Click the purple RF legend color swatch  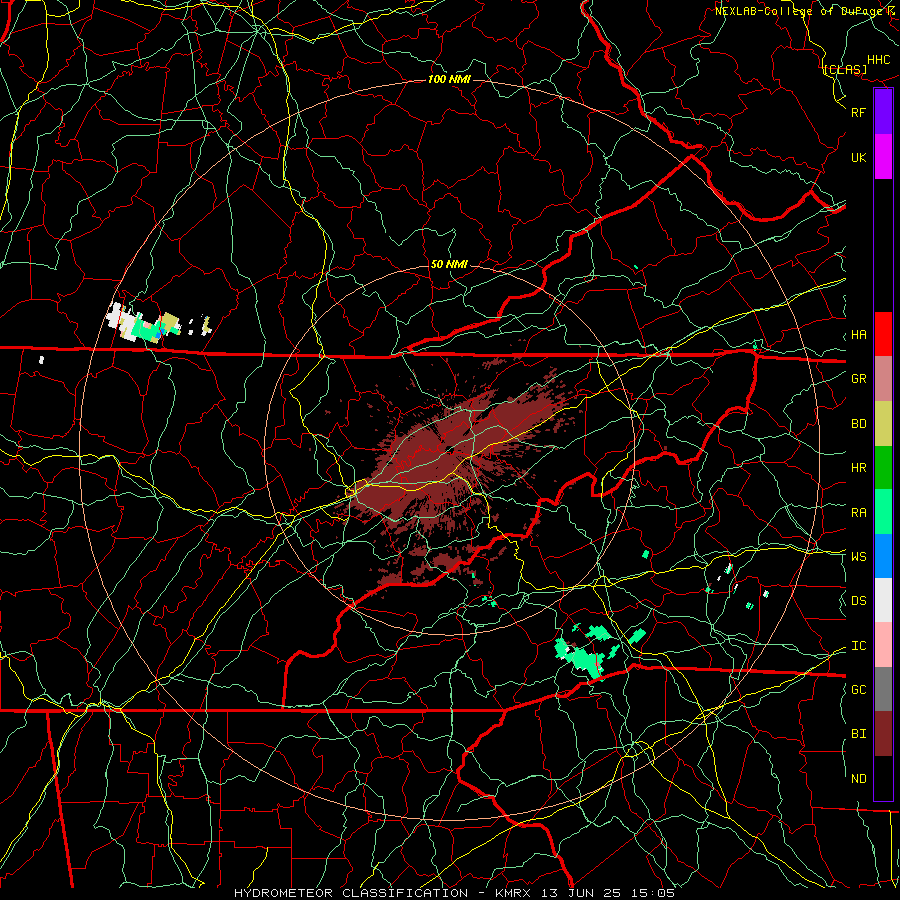(883, 112)
